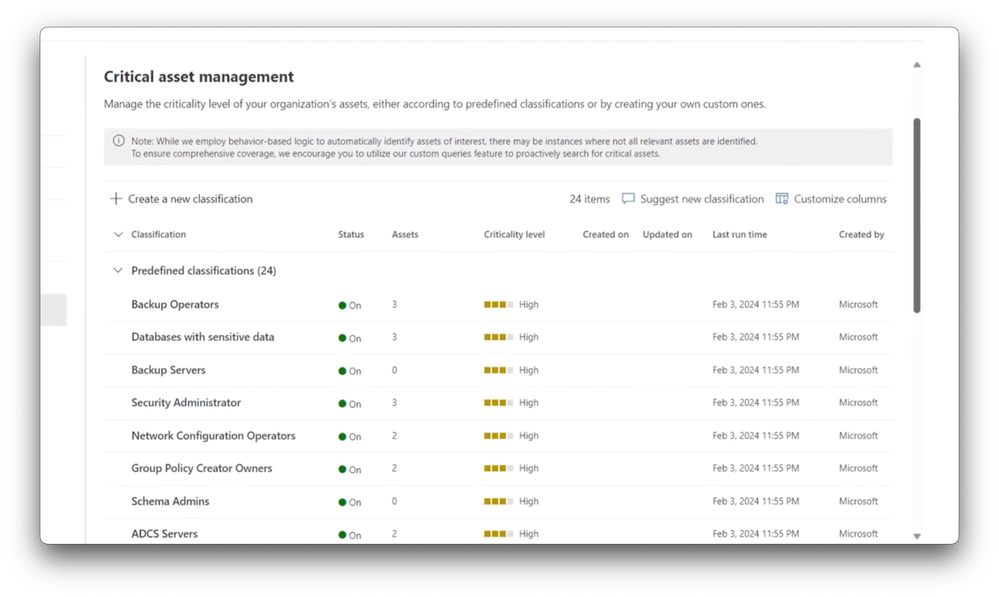The height and width of the screenshot is (597, 999).
Task: Sort by the Created on column header
Action: pyautogui.click(x=605, y=234)
